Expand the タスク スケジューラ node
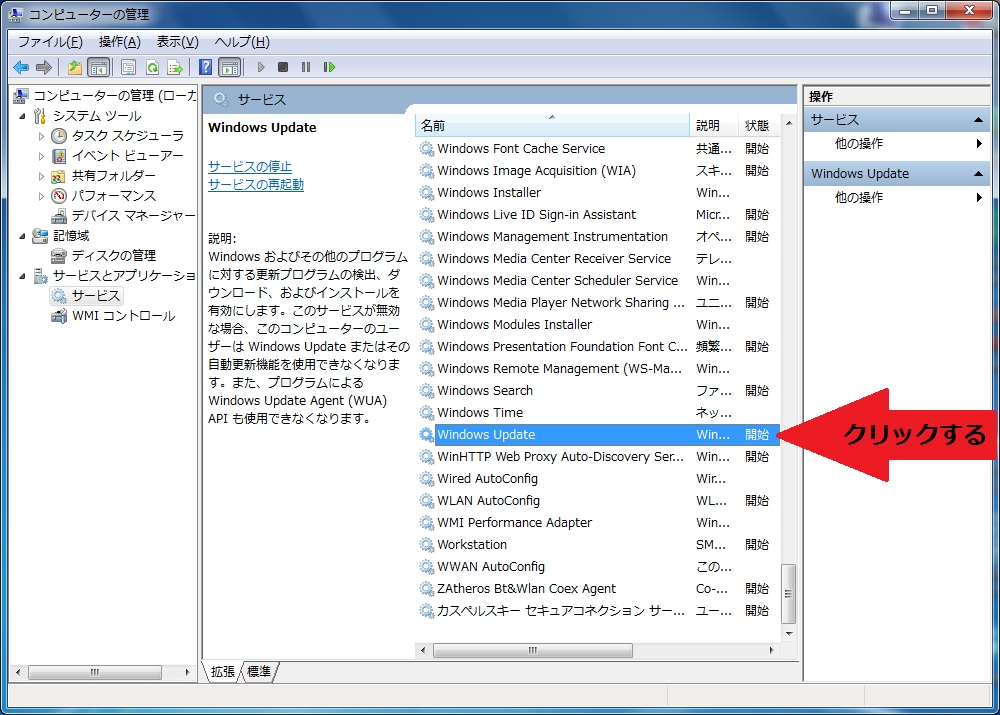This screenshot has height=715, width=1000. tap(41, 136)
